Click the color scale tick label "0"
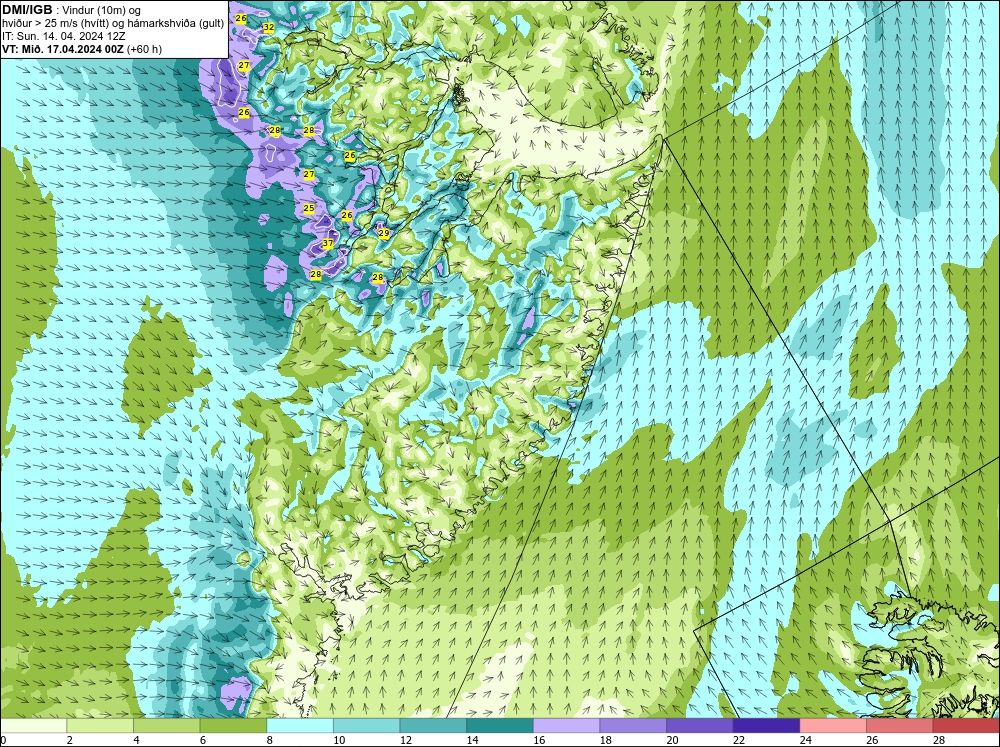Viewport: 1000px width, 747px height. click(3, 740)
